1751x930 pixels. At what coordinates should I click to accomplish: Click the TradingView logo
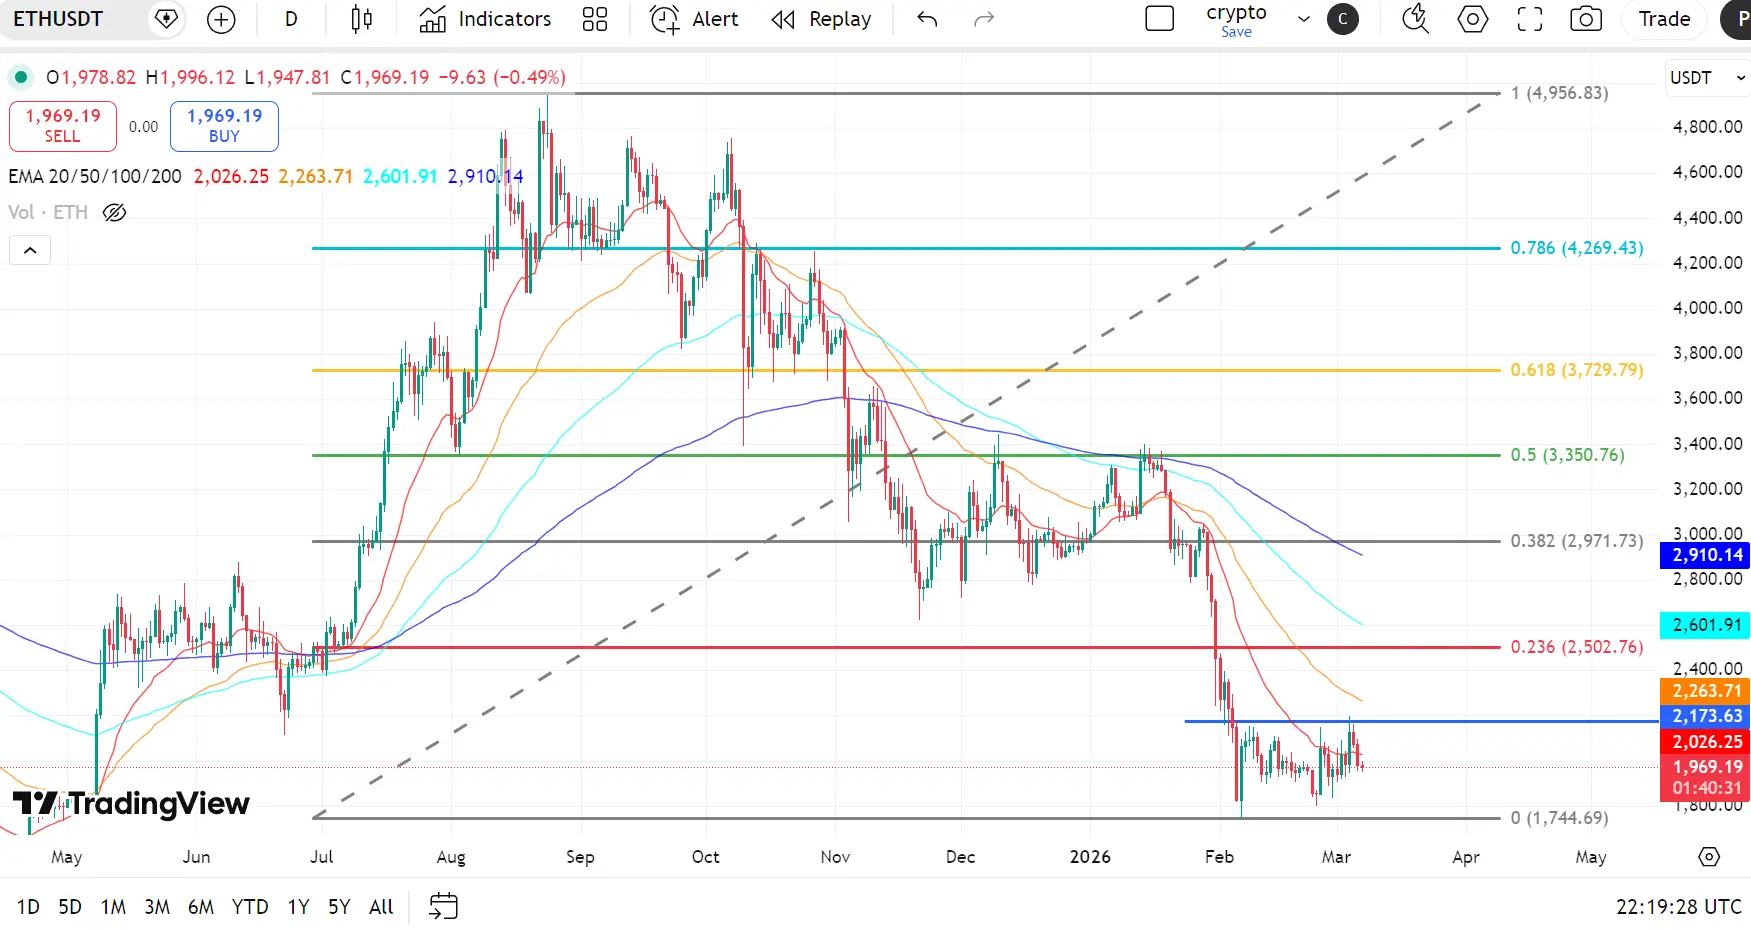coord(131,803)
